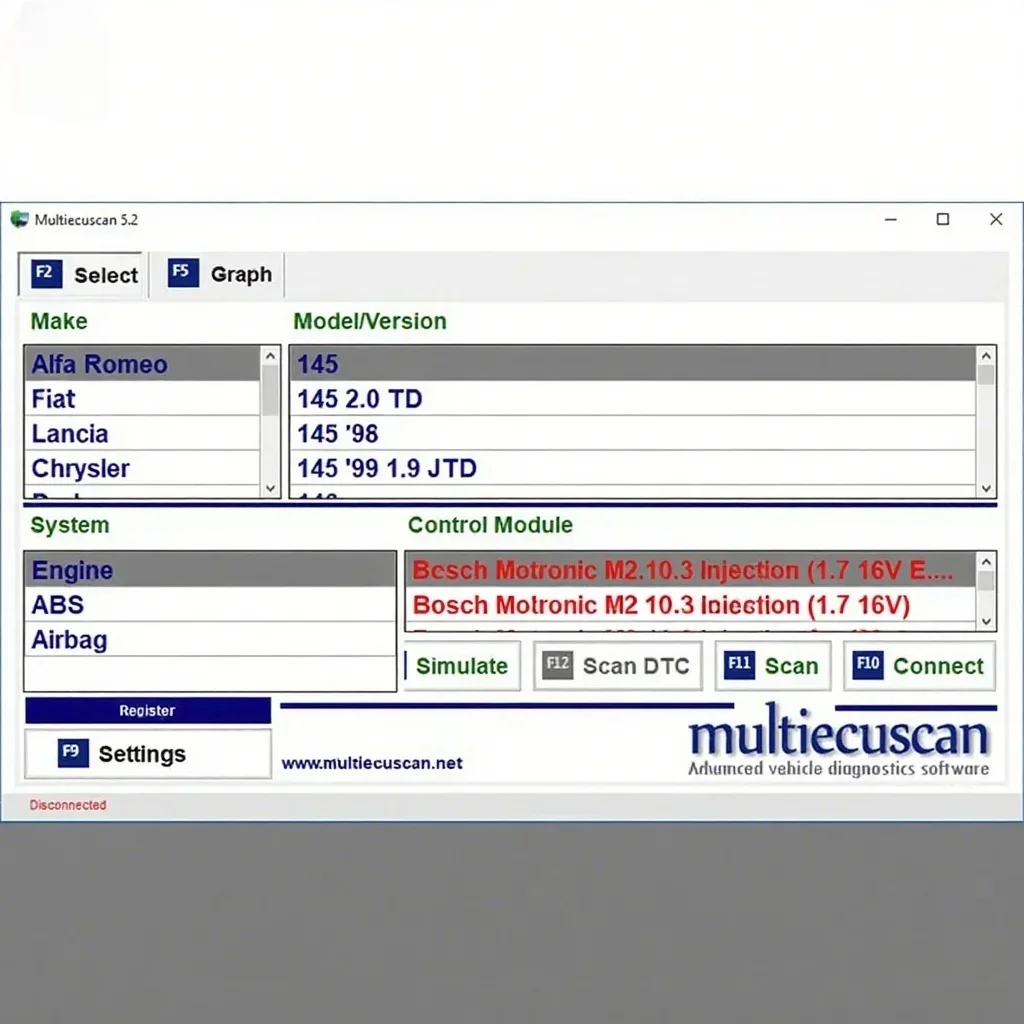Visit the www.multiecuscan.net link
The image size is (1024, 1024).
[x=372, y=763]
